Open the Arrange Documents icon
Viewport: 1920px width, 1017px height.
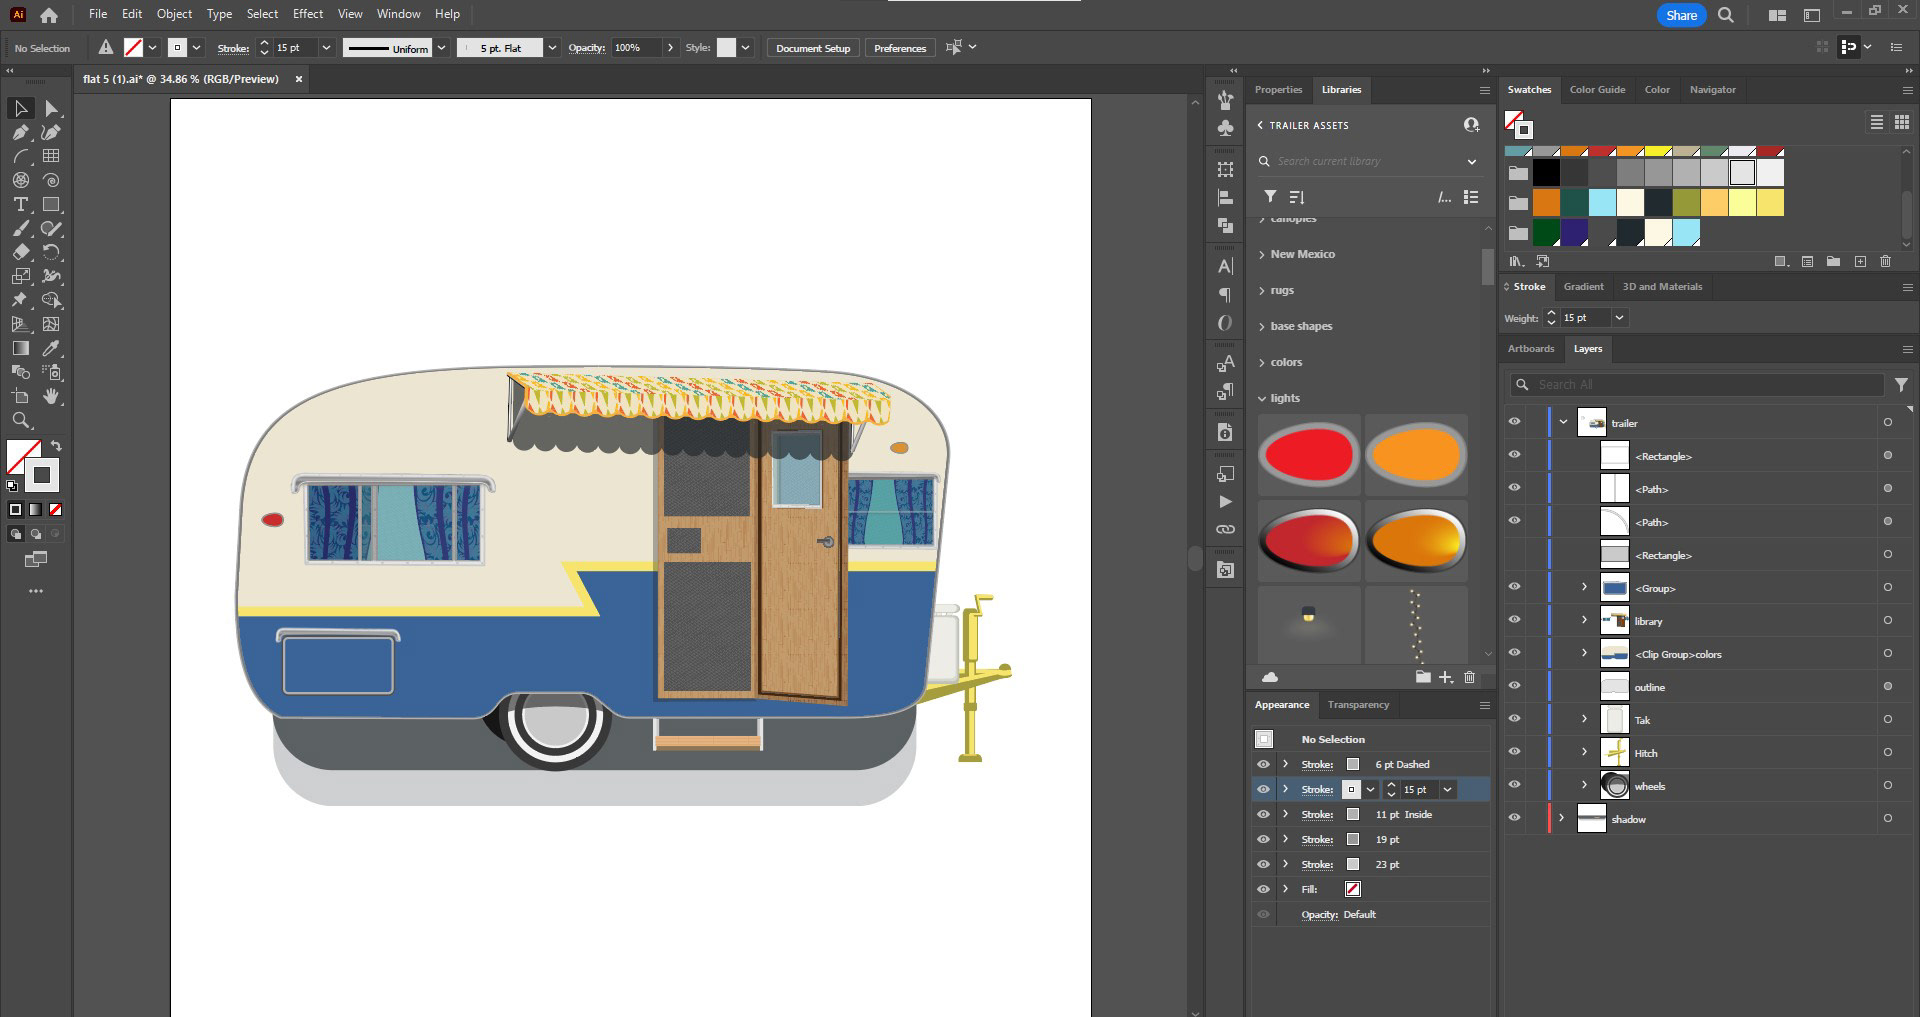click(1777, 15)
